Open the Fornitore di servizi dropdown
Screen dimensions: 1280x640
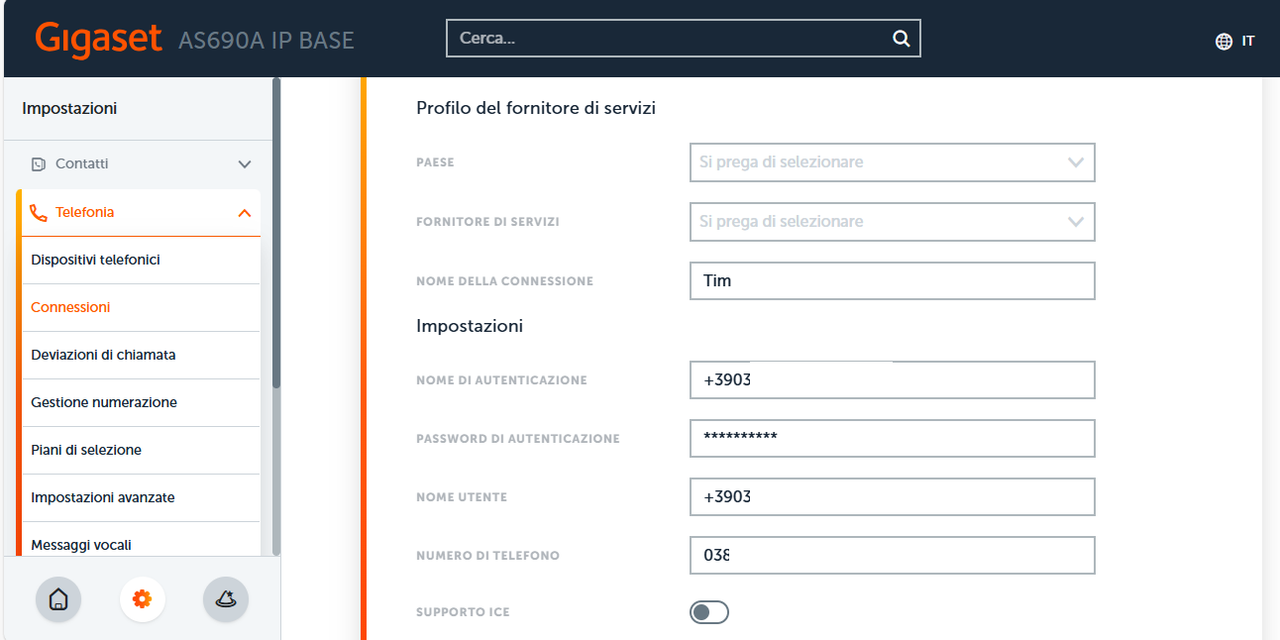pyautogui.click(x=892, y=222)
